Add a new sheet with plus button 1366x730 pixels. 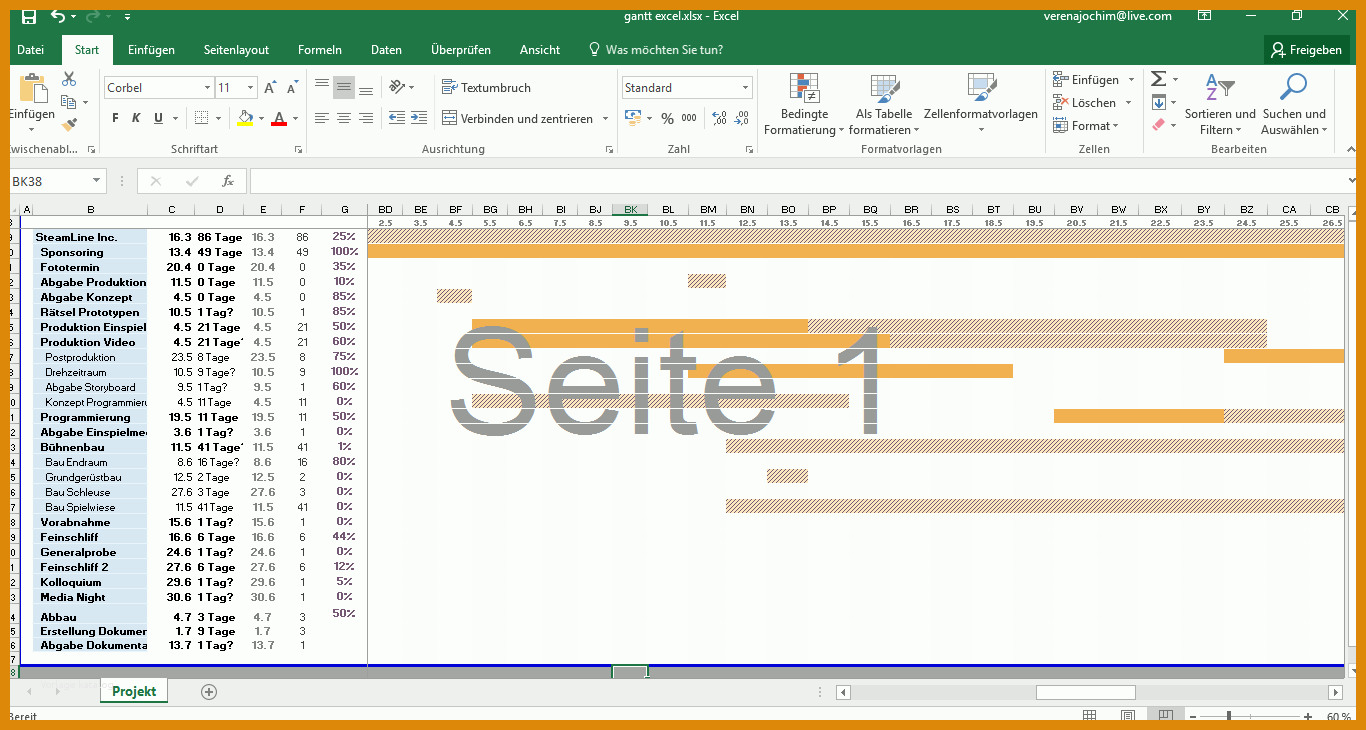click(x=208, y=692)
